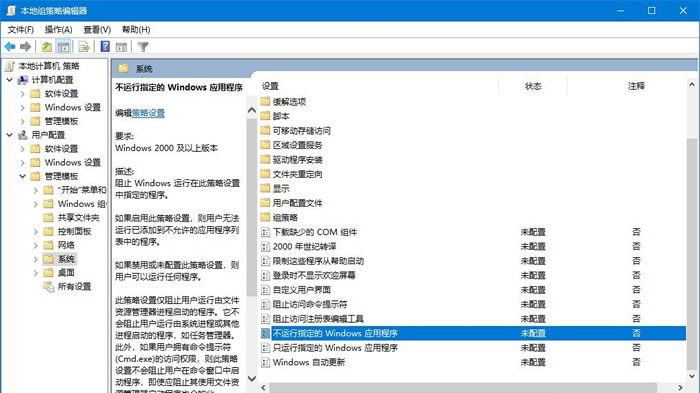Click the policy icon of 阻止访问命令提示符
Viewport: 700px width, 393px height.
point(266,304)
